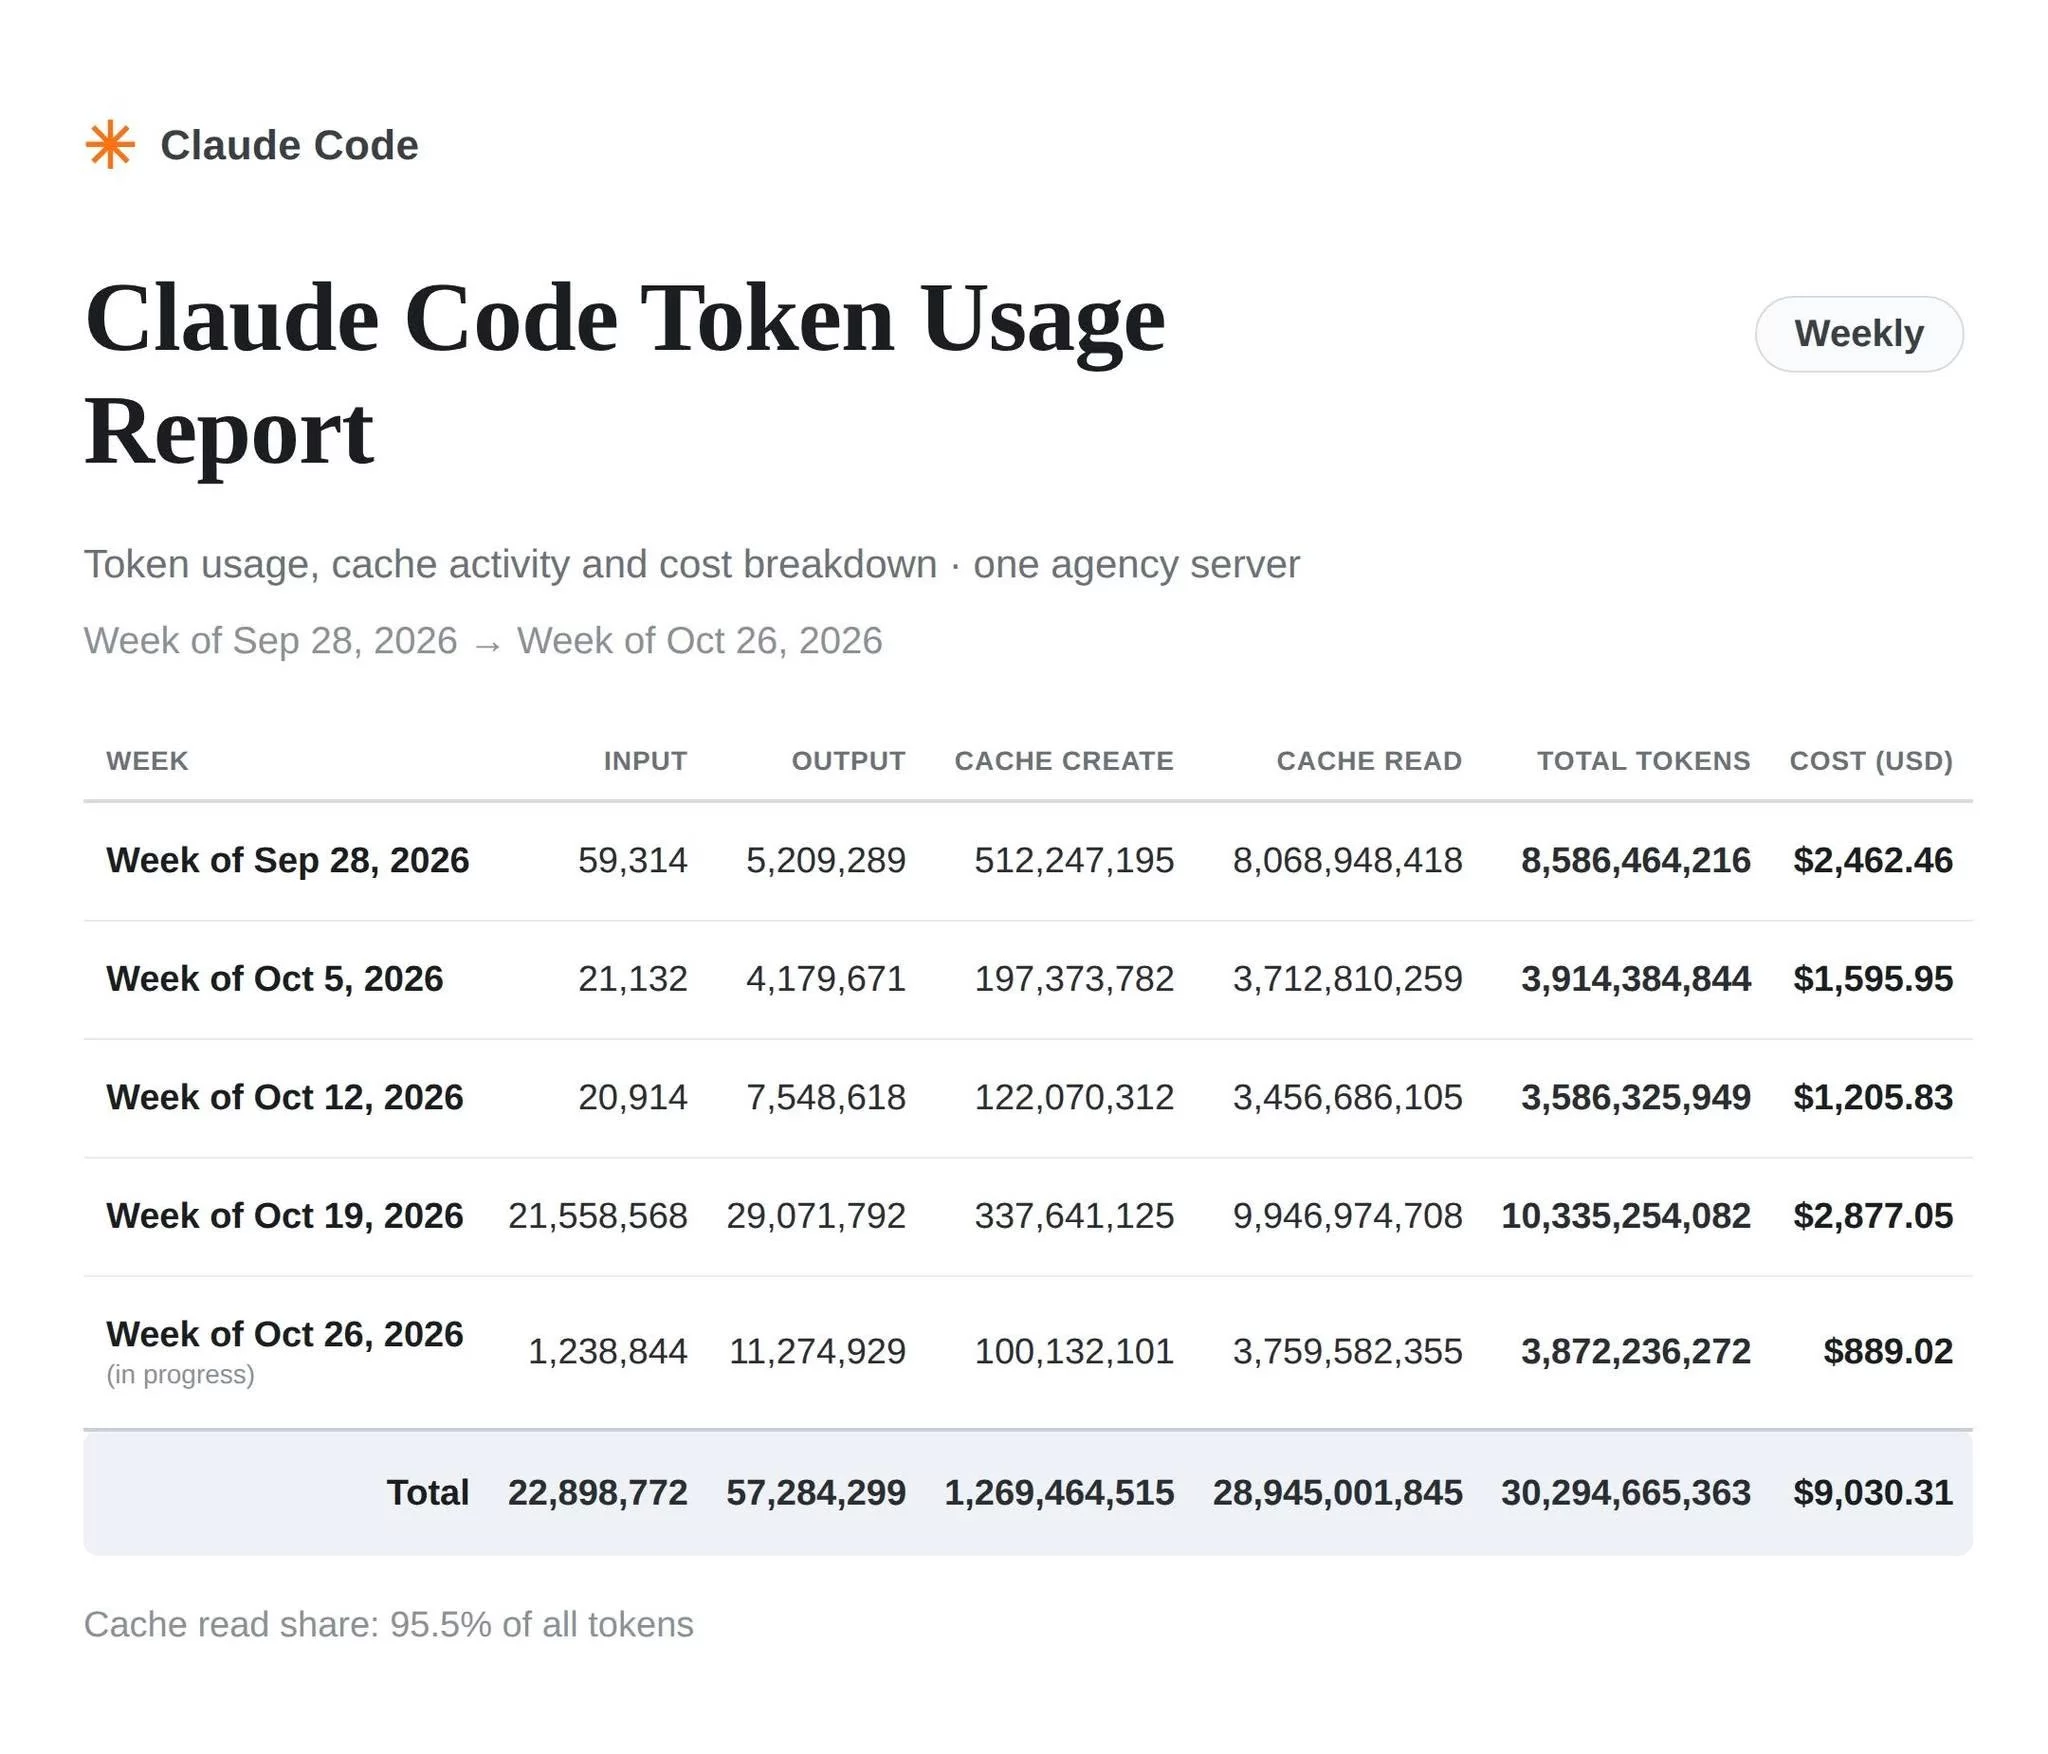The width and height of the screenshot is (2048, 1754).
Task: Click the COST (USD) column header
Action: (1871, 761)
